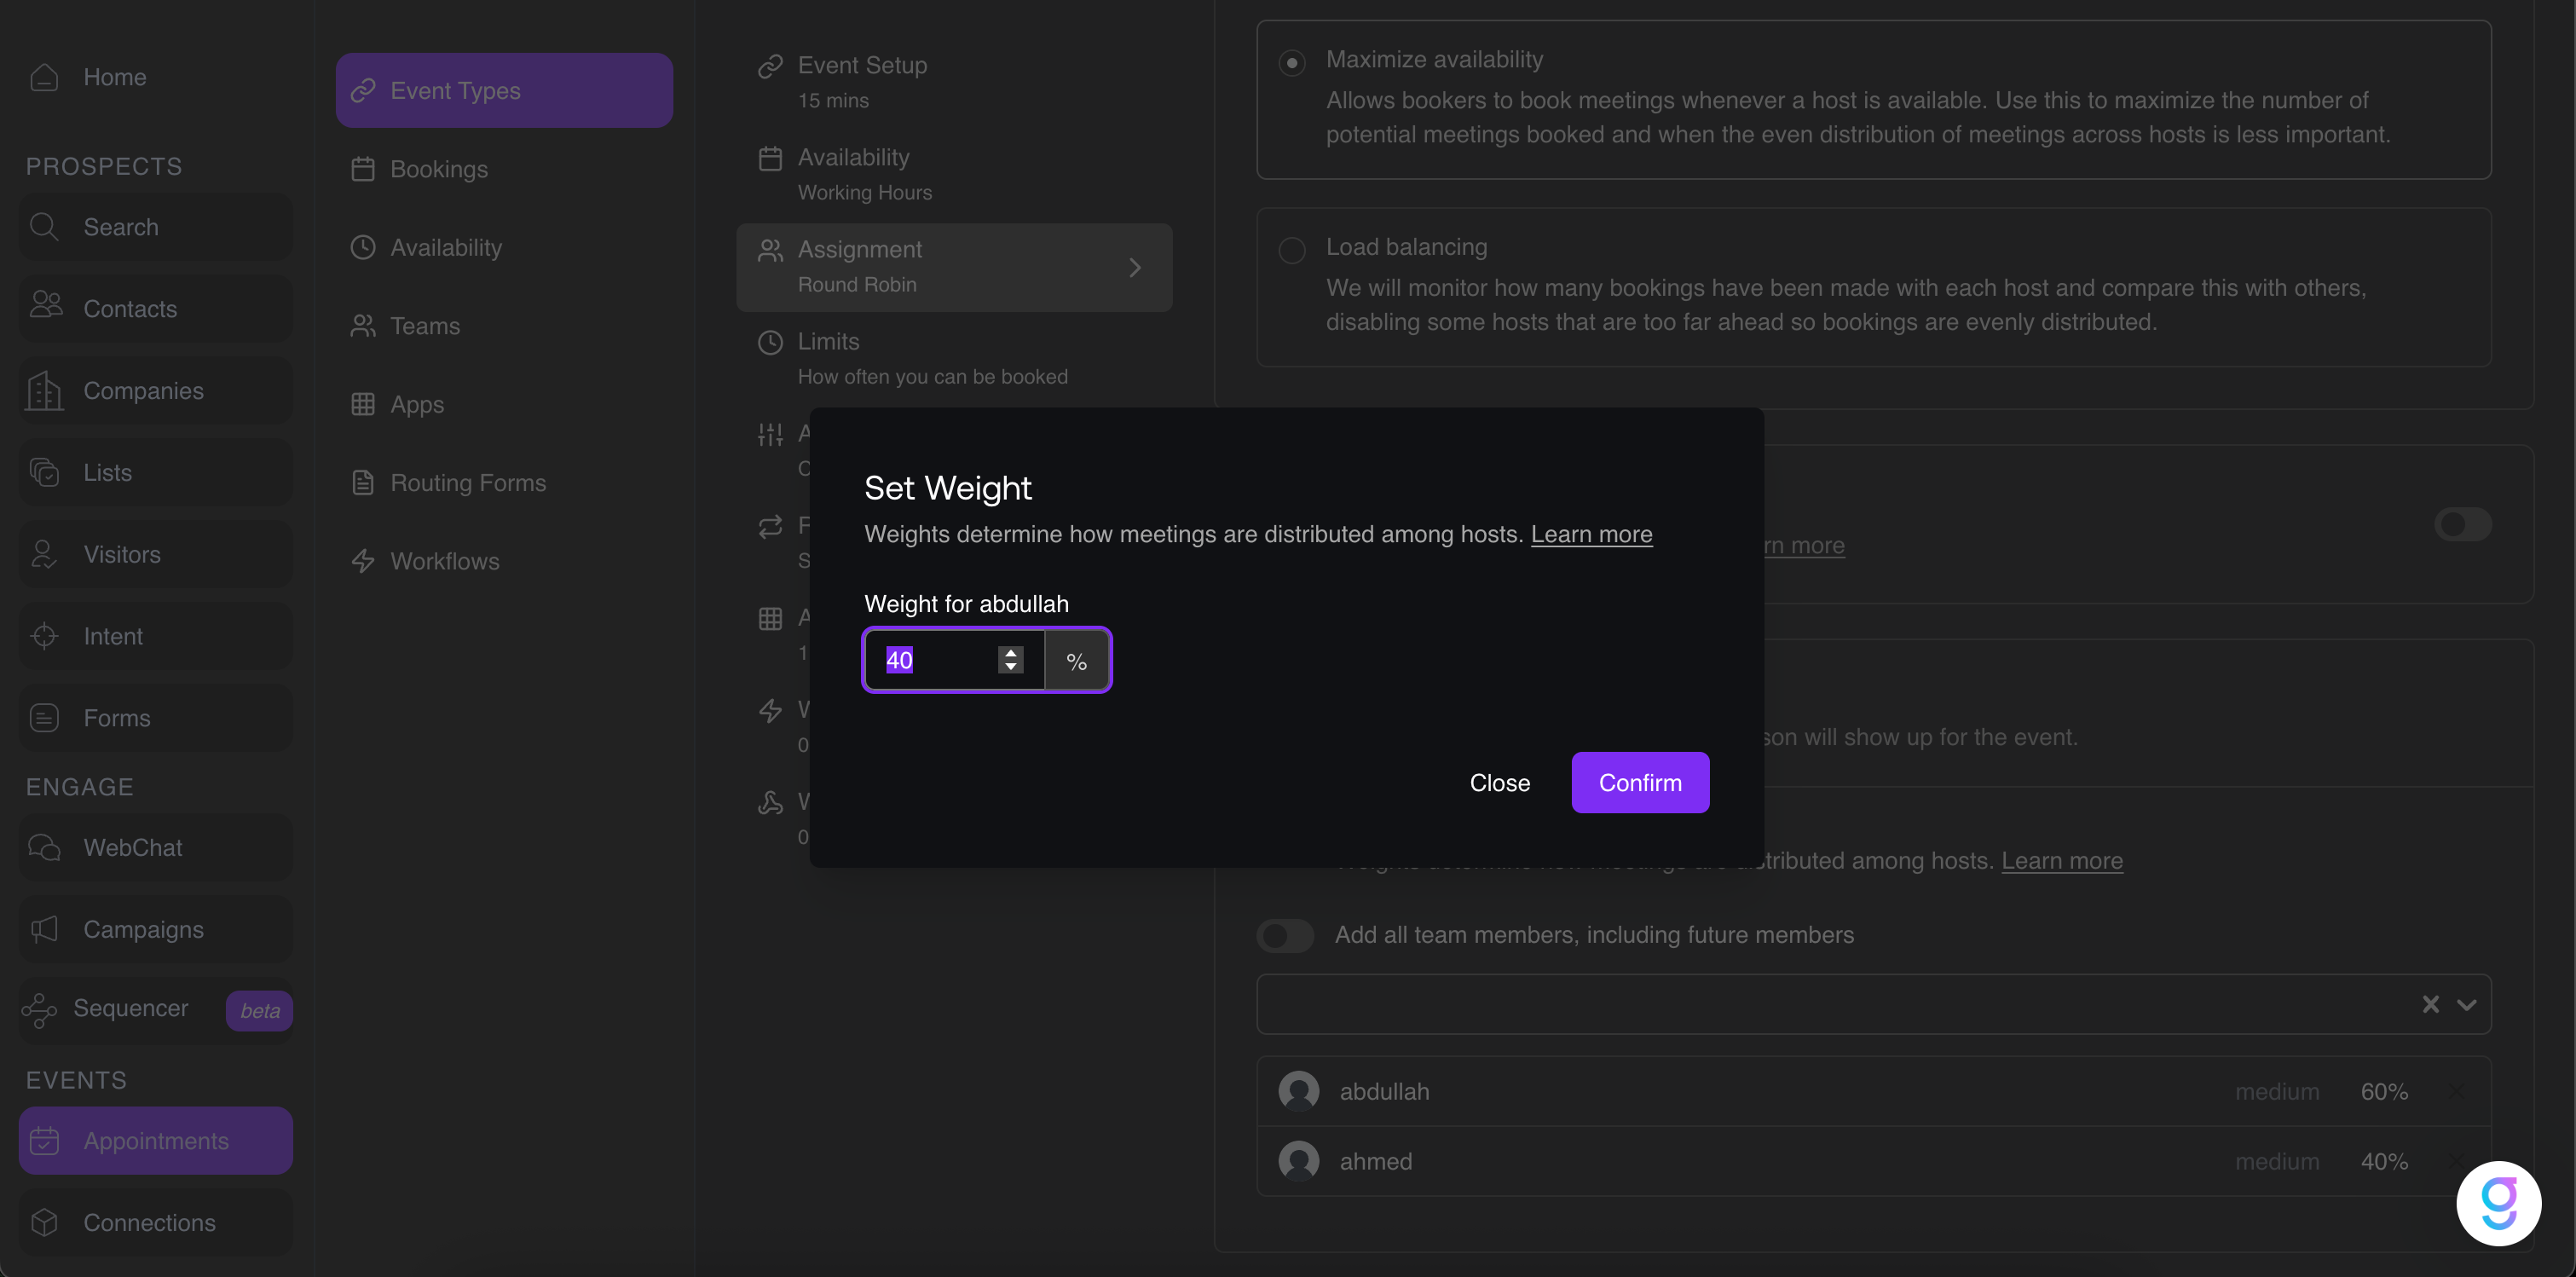Open the chat assistant bubble icon

[2498, 1203]
